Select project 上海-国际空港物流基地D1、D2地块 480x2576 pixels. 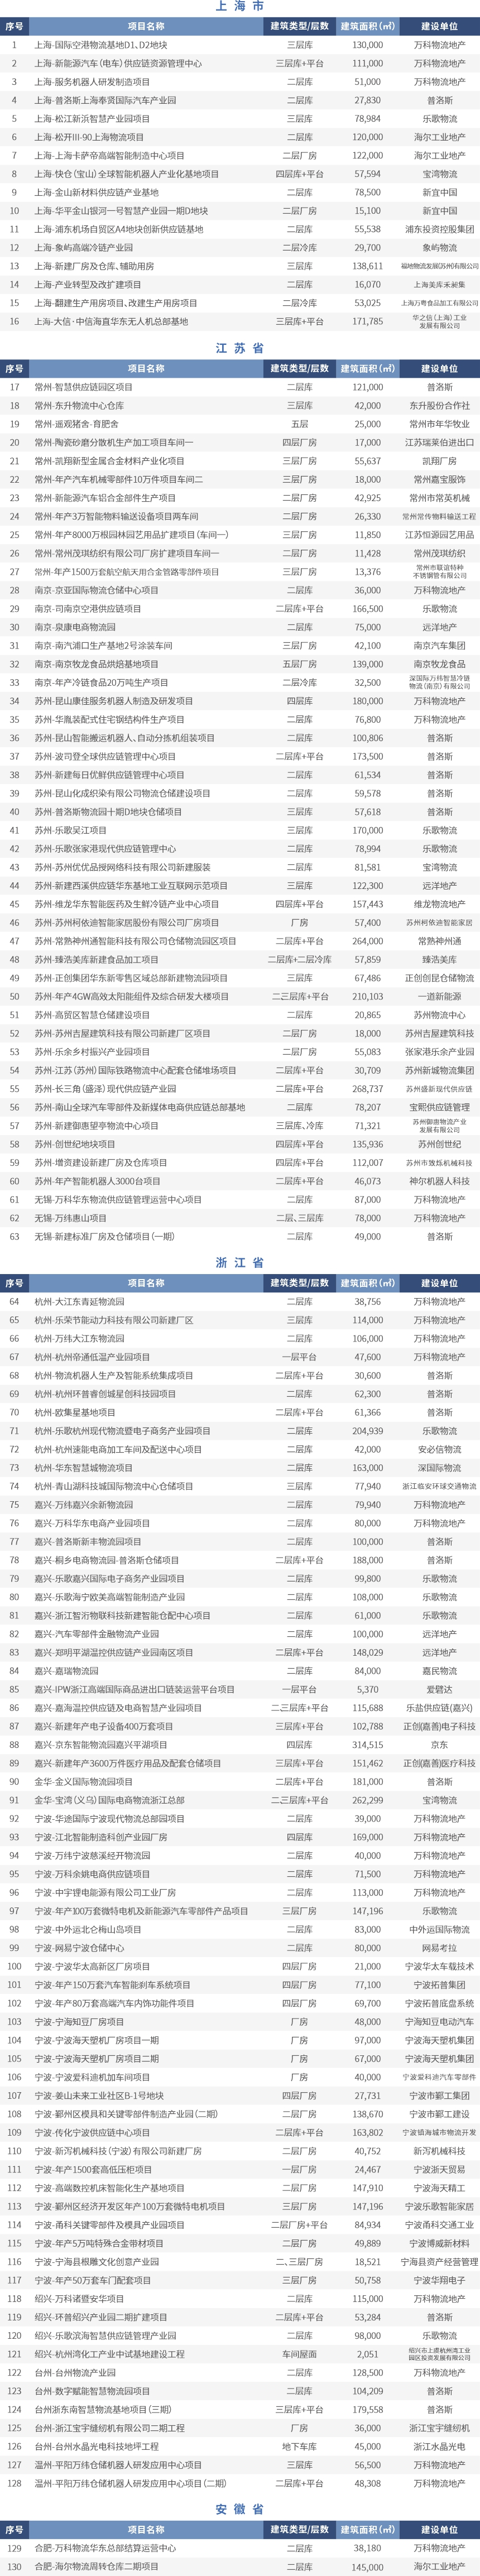(x=101, y=45)
